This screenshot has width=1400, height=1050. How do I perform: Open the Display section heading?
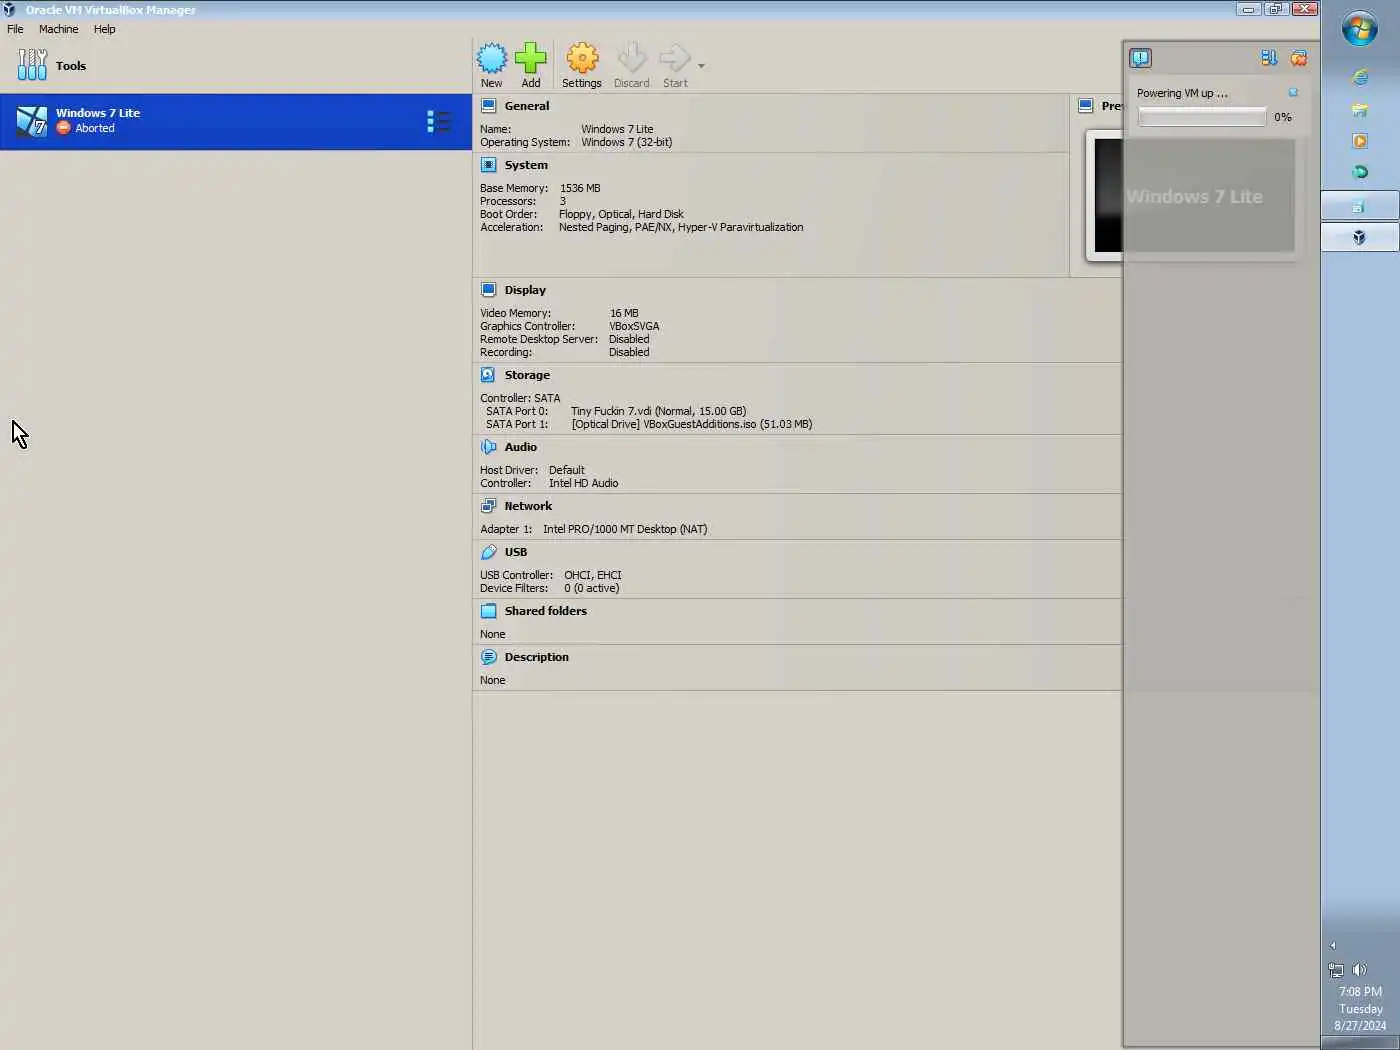coord(525,290)
